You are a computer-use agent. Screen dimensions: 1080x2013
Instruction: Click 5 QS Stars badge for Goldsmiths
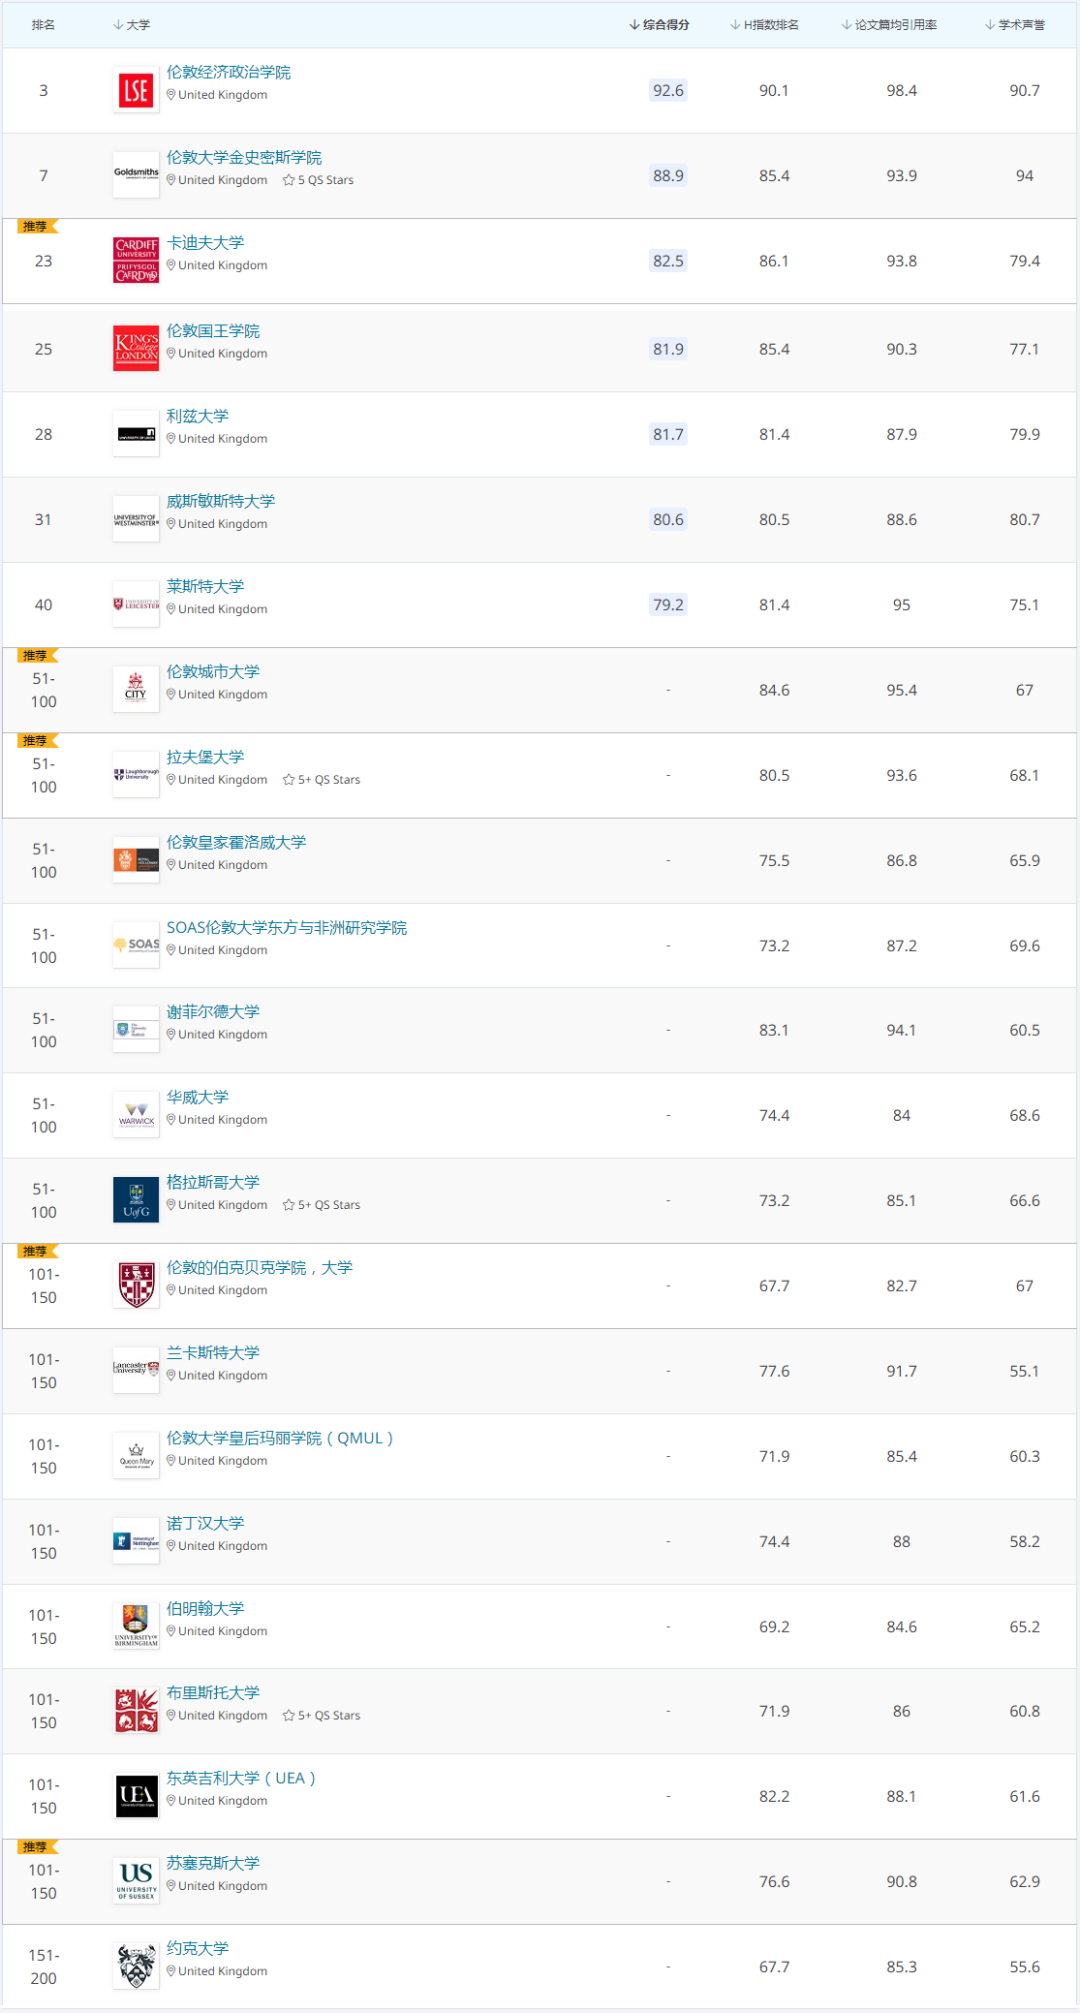pyautogui.click(x=318, y=180)
